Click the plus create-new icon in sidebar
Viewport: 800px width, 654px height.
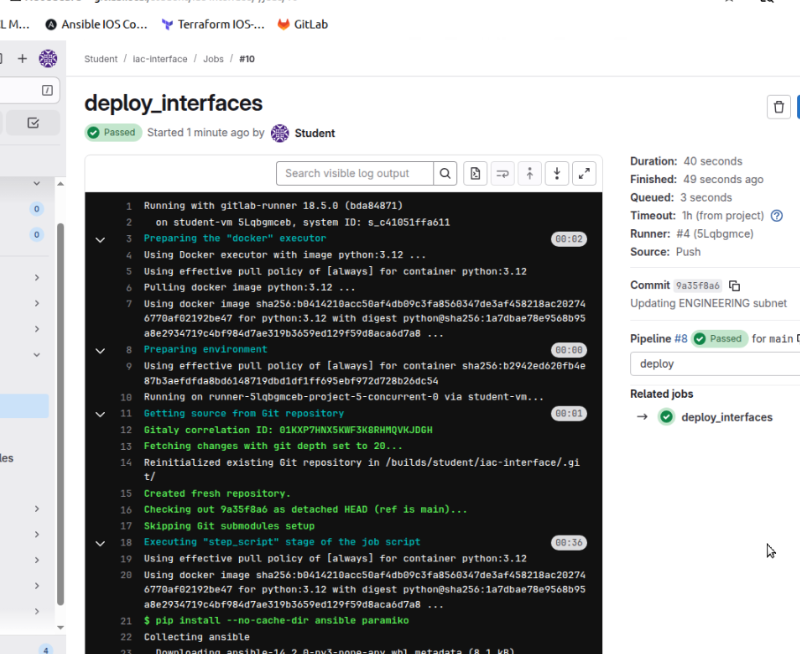pos(22,59)
